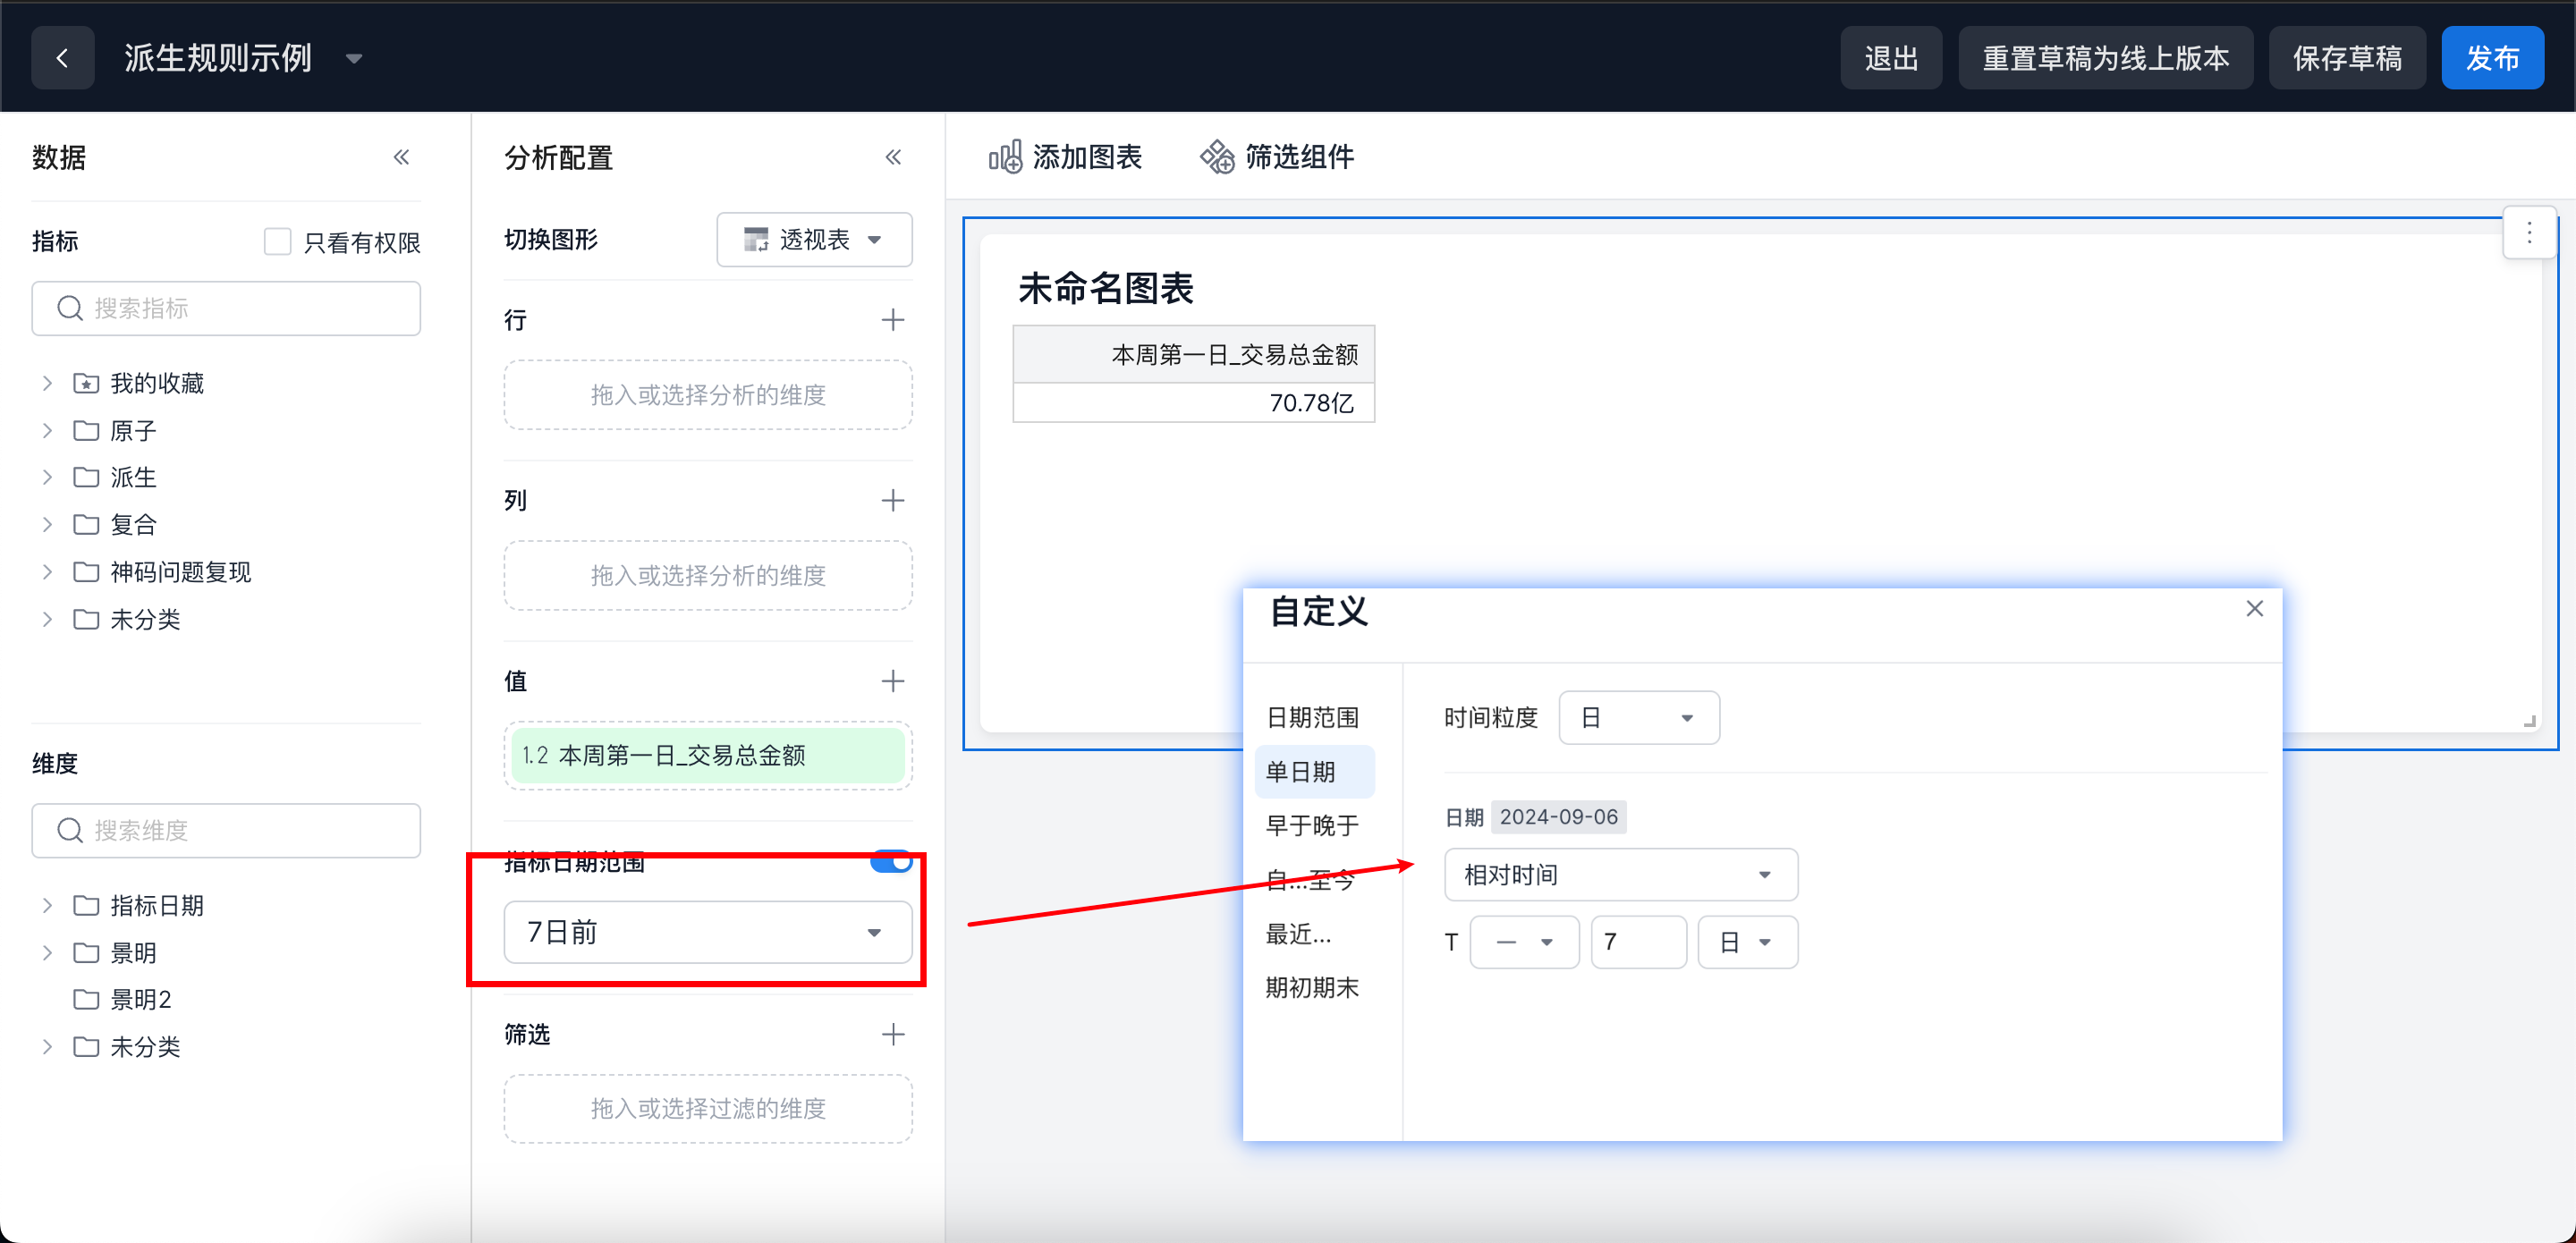Click the 发布 button
The image size is (2576, 1243).
pyautogui.click(x=2491, y=58)
